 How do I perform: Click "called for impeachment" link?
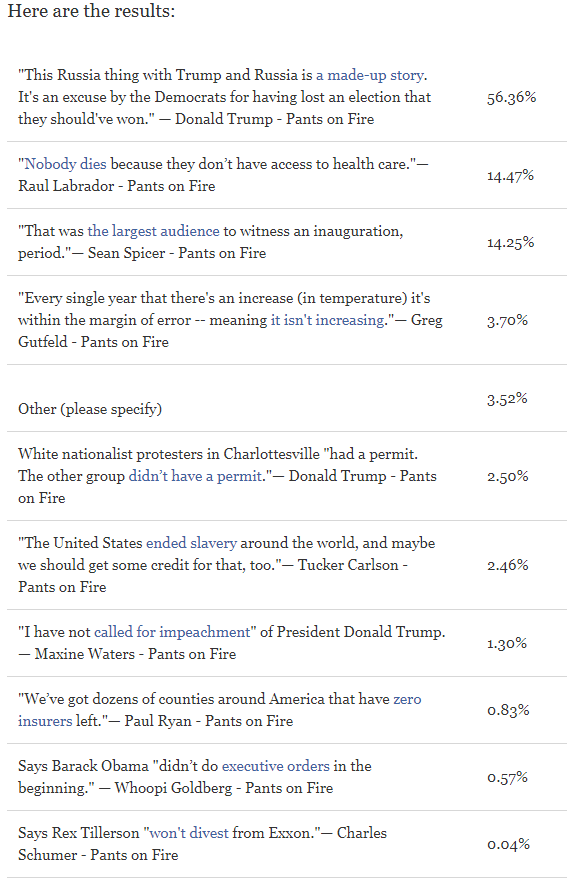point(171,632)
